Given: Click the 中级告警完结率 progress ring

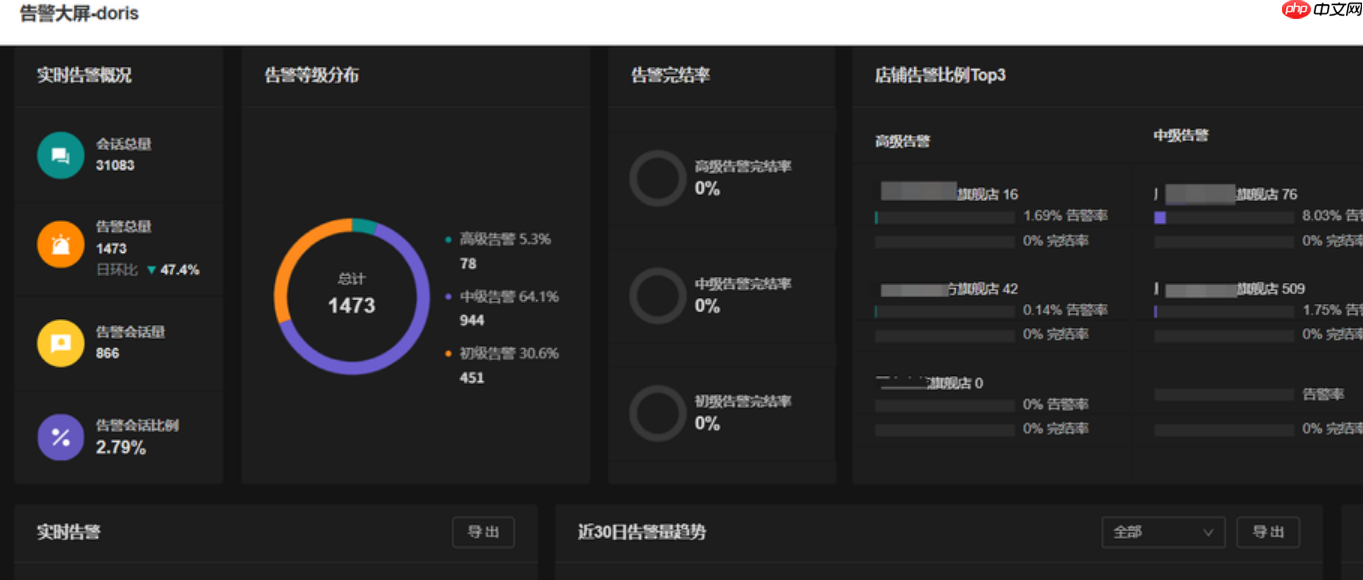Looking at the screenshot, I should [x=657, y=295].
